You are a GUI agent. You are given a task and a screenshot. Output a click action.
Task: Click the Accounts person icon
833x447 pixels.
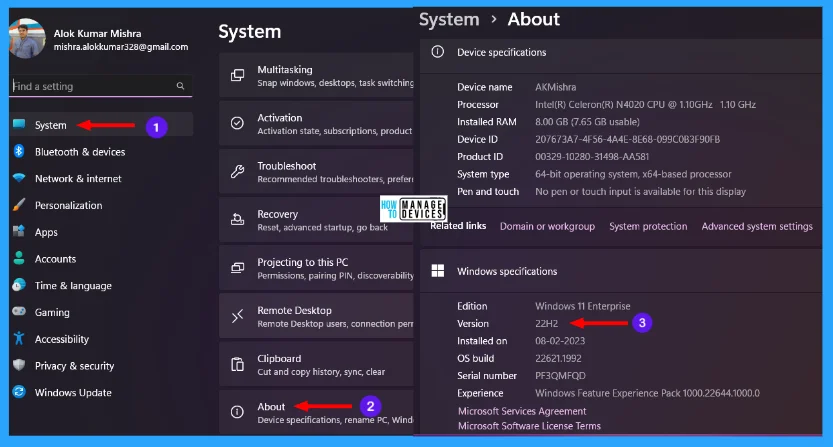click(19, 258)
